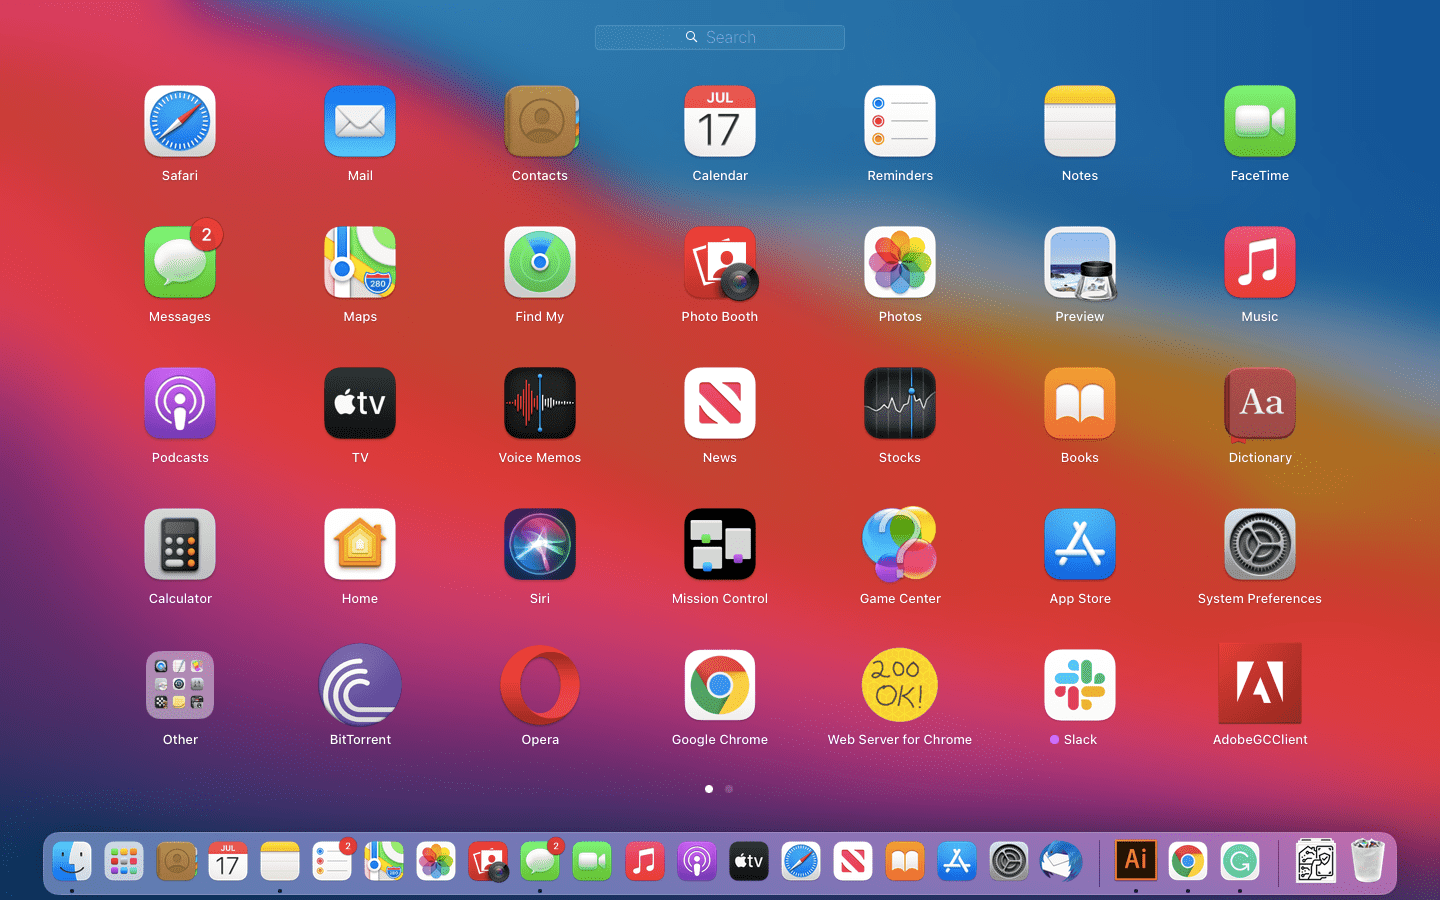The width and height of the screenshot is (1440, 900).
Task: Launch Maps from the Launchpad grid
Action: (360, 262)
